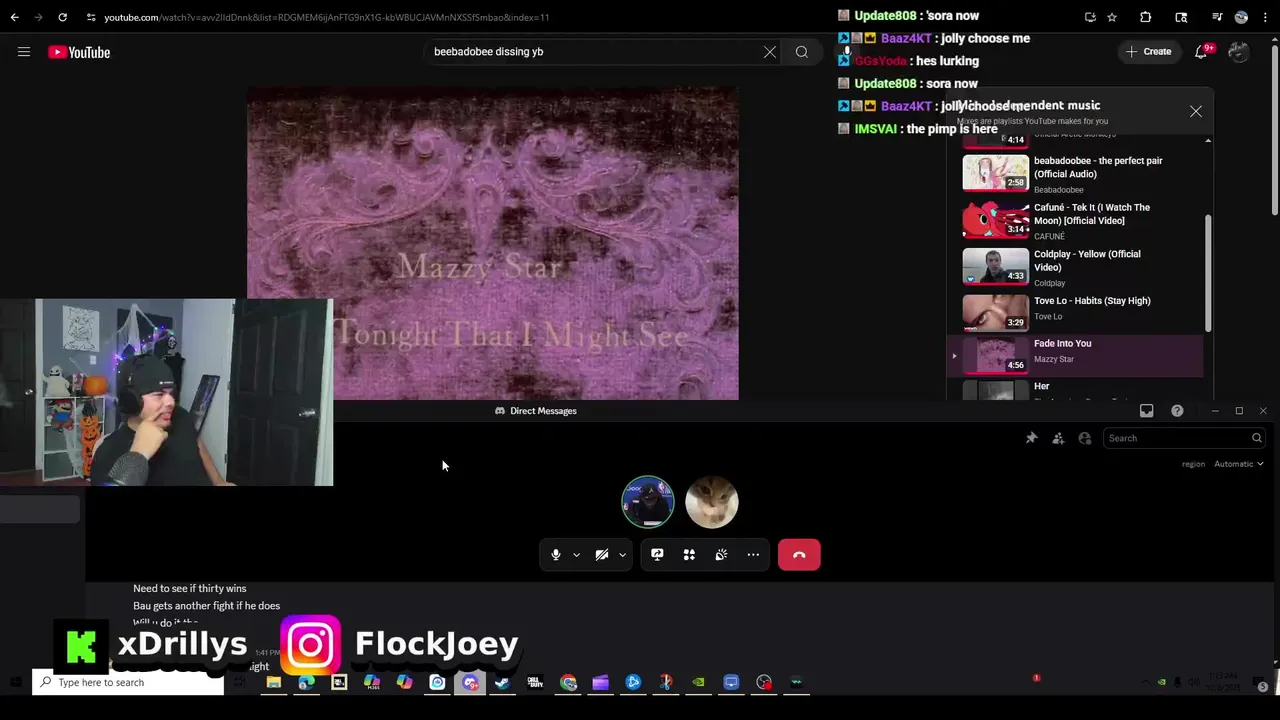Open the YouTube hamburger guide menu
The image size is (1280, 720).
24,52
